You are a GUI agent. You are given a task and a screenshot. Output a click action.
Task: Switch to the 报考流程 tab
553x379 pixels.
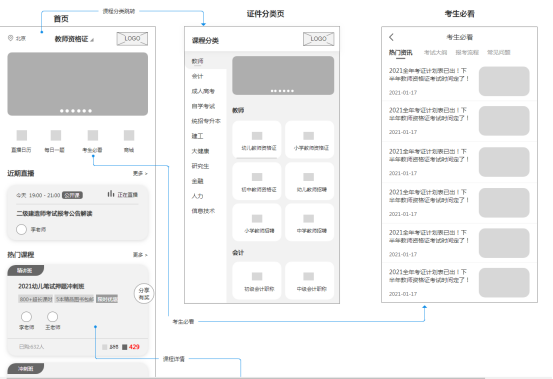point(467,53)
